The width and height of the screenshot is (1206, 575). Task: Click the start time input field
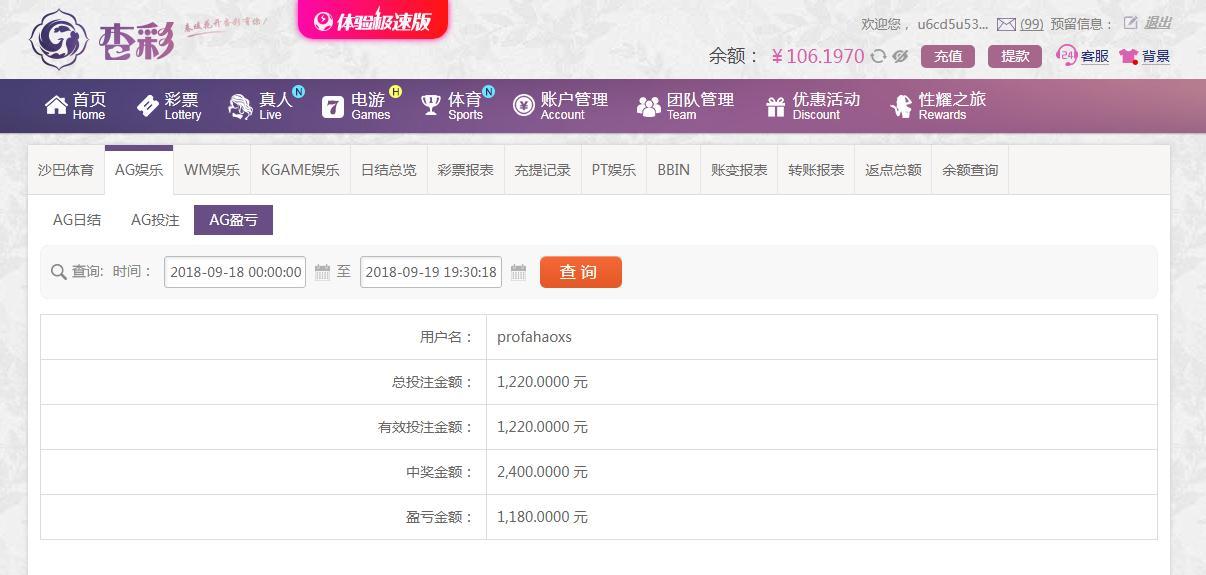point(235,272)
